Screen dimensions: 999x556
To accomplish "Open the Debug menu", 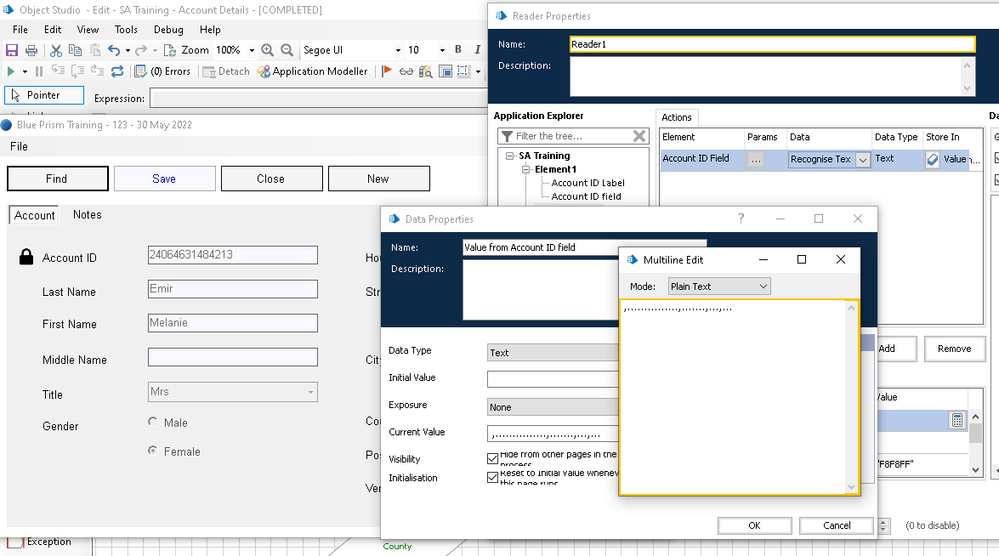I will pyautogui.click(x=168, y=29).
